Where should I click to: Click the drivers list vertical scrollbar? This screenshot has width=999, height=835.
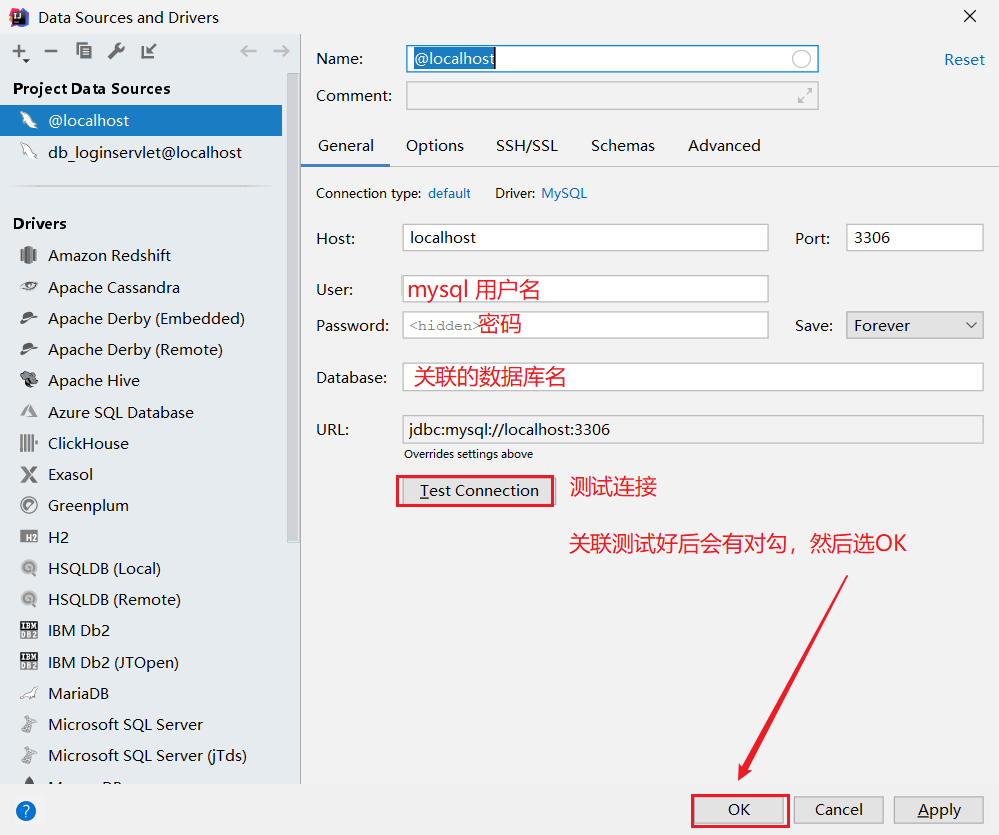tap(292, 308)
